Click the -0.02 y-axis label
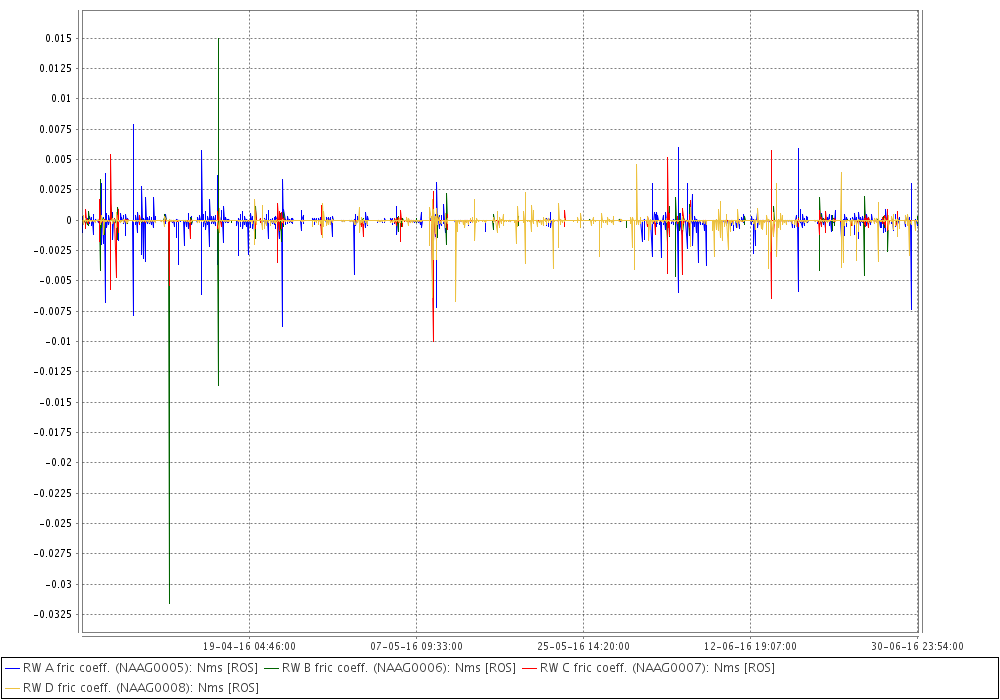The width and height of the screenshot is (1000, 700). (x=59, y=462)
